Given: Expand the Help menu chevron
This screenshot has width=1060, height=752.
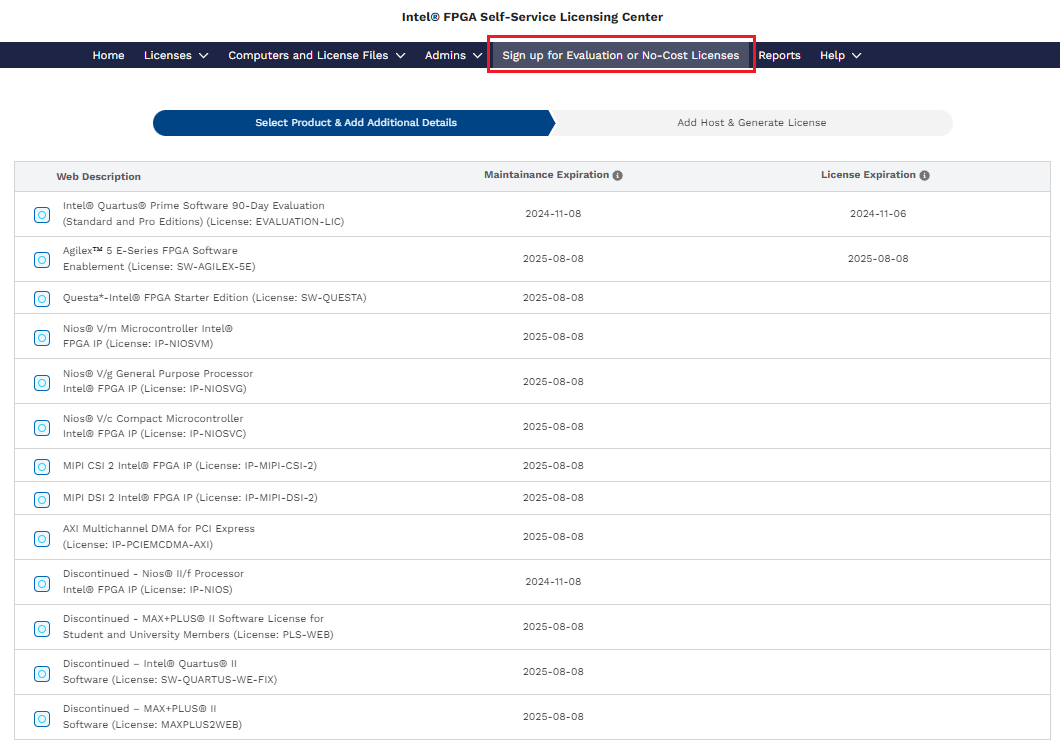Looking at the screenshot, I should click(857, 55).
